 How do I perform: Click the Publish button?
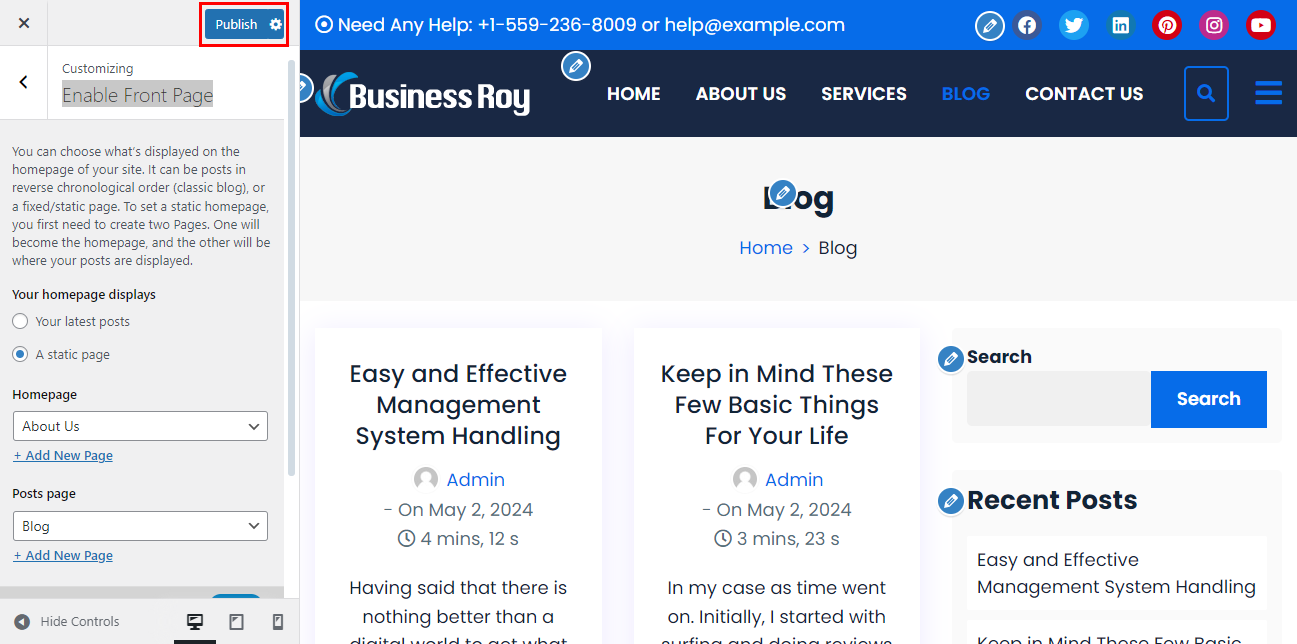point(236,24)
